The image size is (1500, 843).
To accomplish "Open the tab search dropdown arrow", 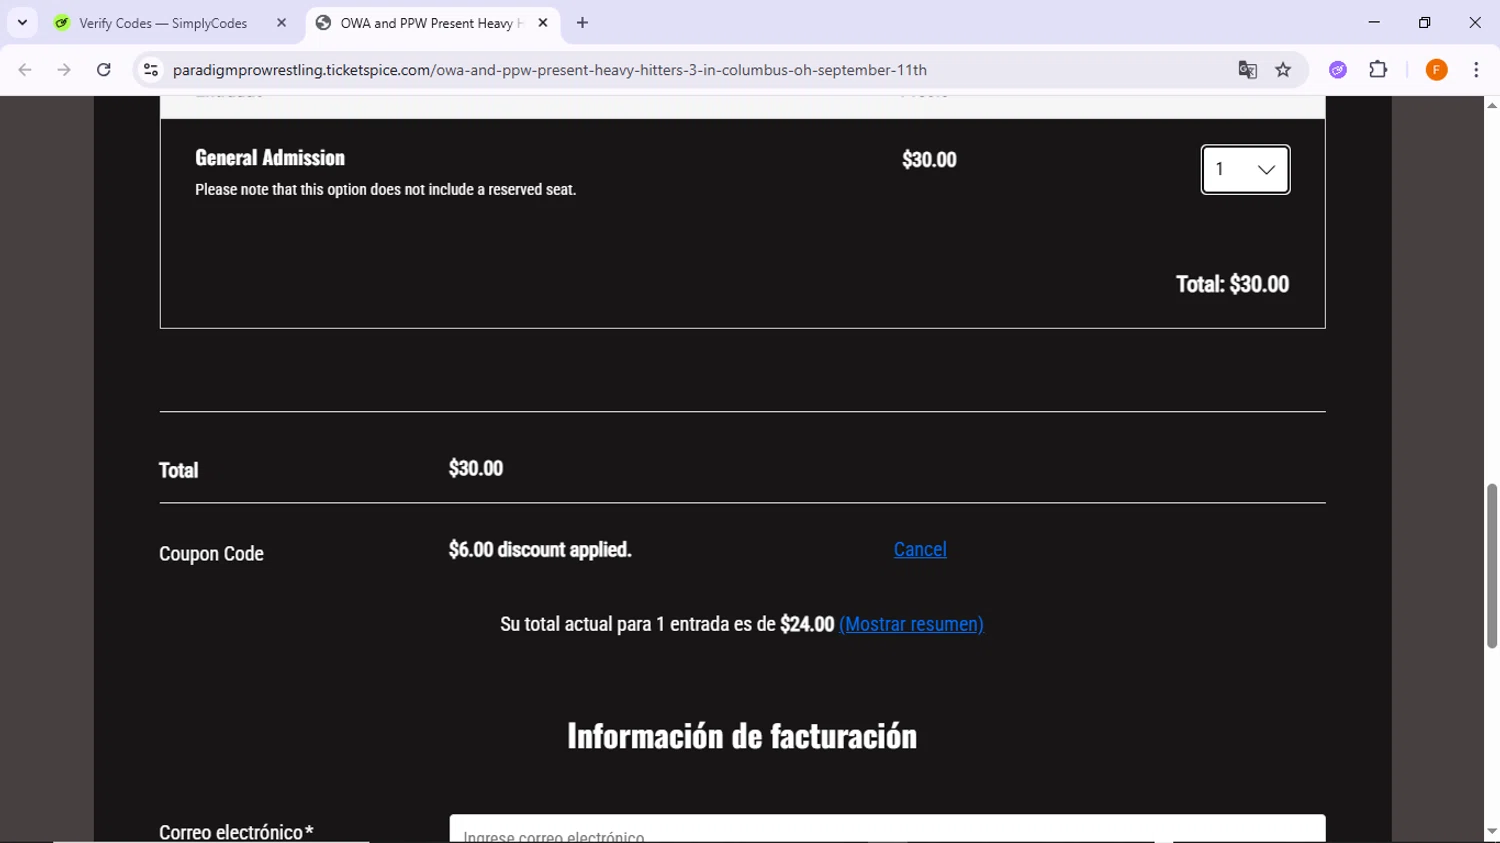I will [x=22, y=22].
